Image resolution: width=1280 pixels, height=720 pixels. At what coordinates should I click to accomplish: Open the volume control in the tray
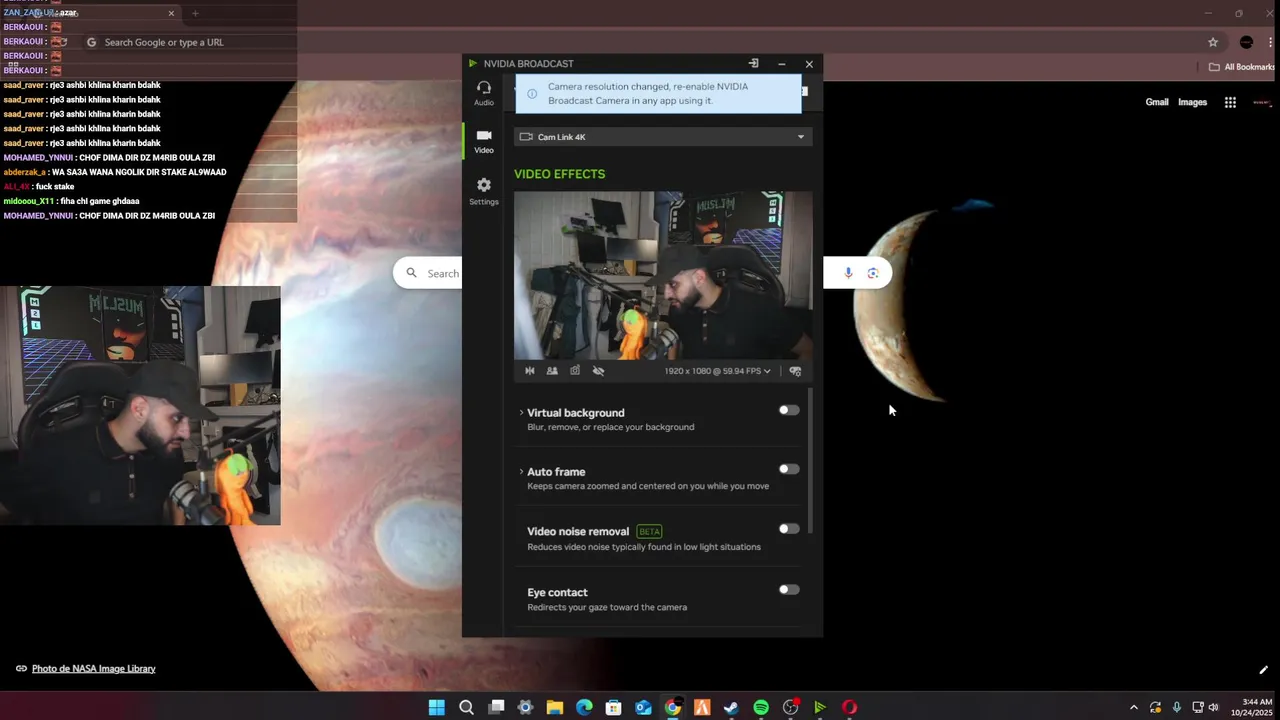click(x=1214, y=707)
